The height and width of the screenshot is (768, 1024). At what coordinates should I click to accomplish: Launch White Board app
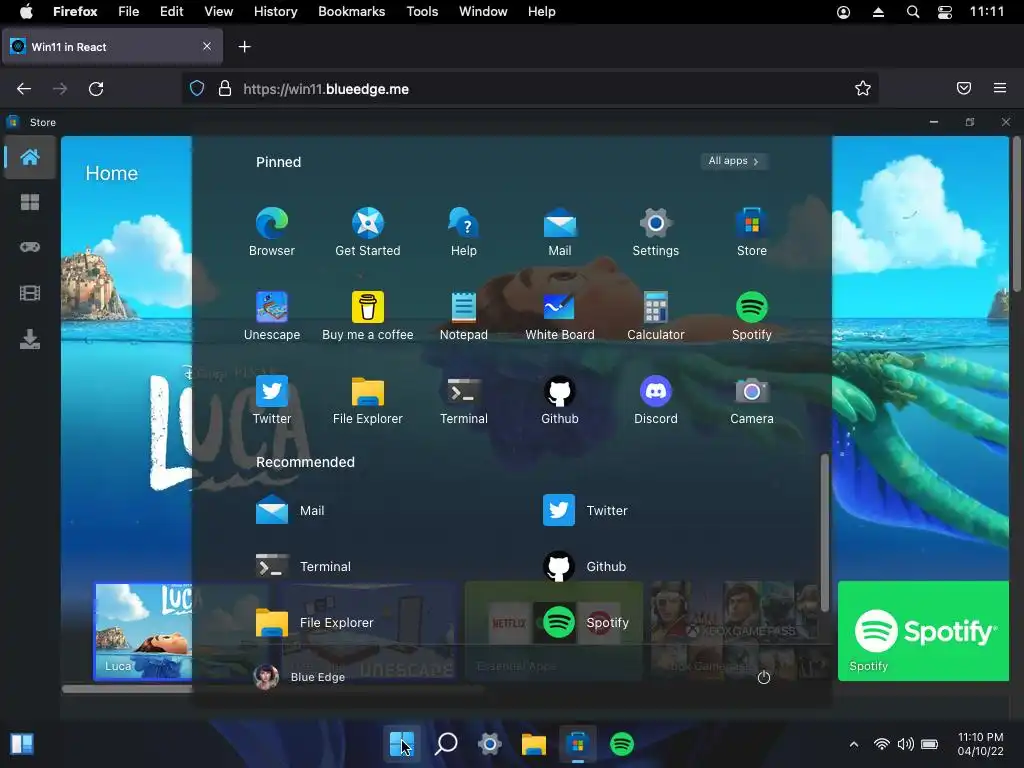click(x=560, y=316)
